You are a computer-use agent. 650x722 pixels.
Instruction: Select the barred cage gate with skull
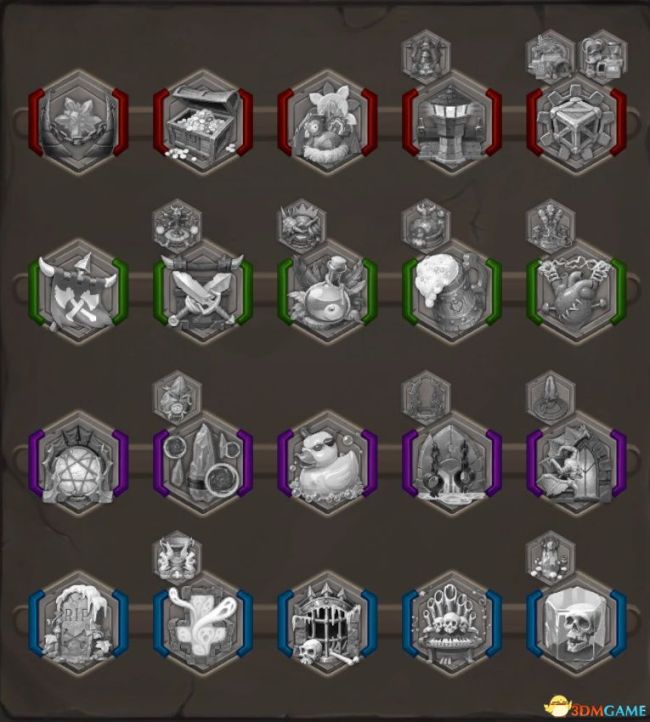click(x=327, y=624)
